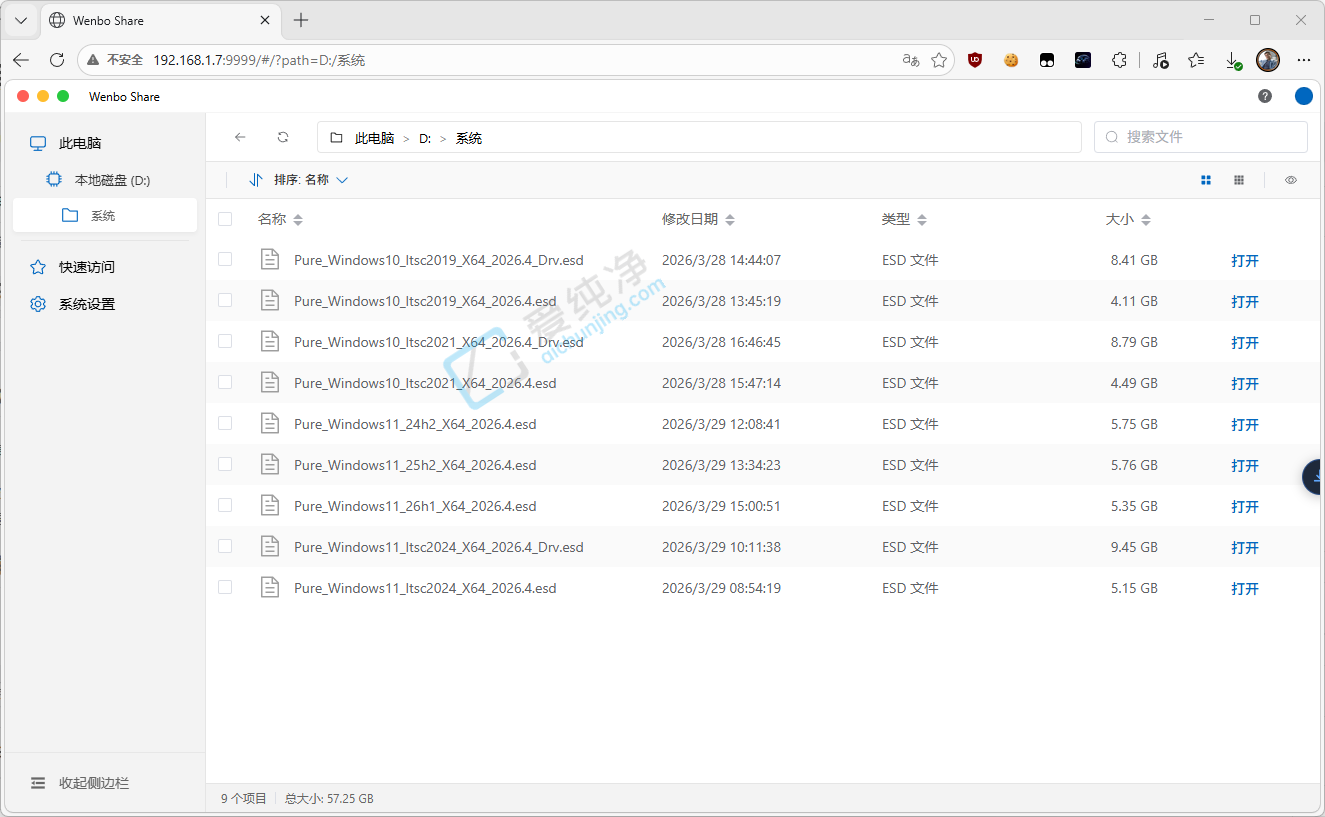Click the folder icon in breadcrumb bar

tap(337, 138)
